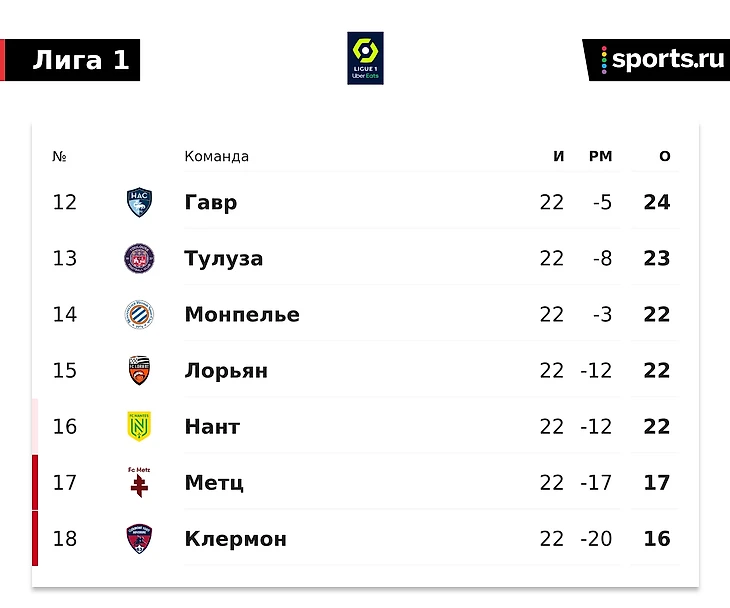Screen dimensions: 730x608
Task: Click the Toulouse club crest
Action: tap(139, 258)
